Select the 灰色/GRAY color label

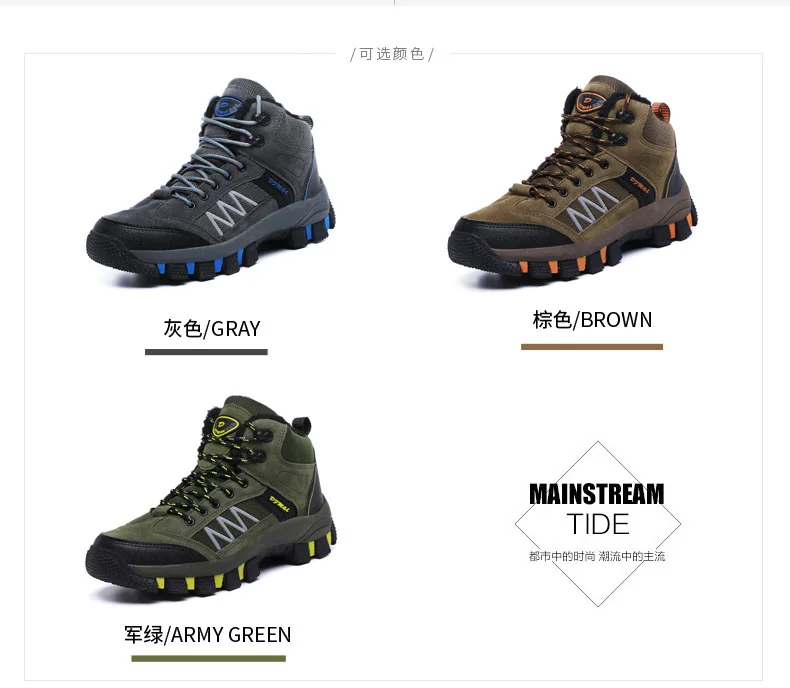click(212, 328)
